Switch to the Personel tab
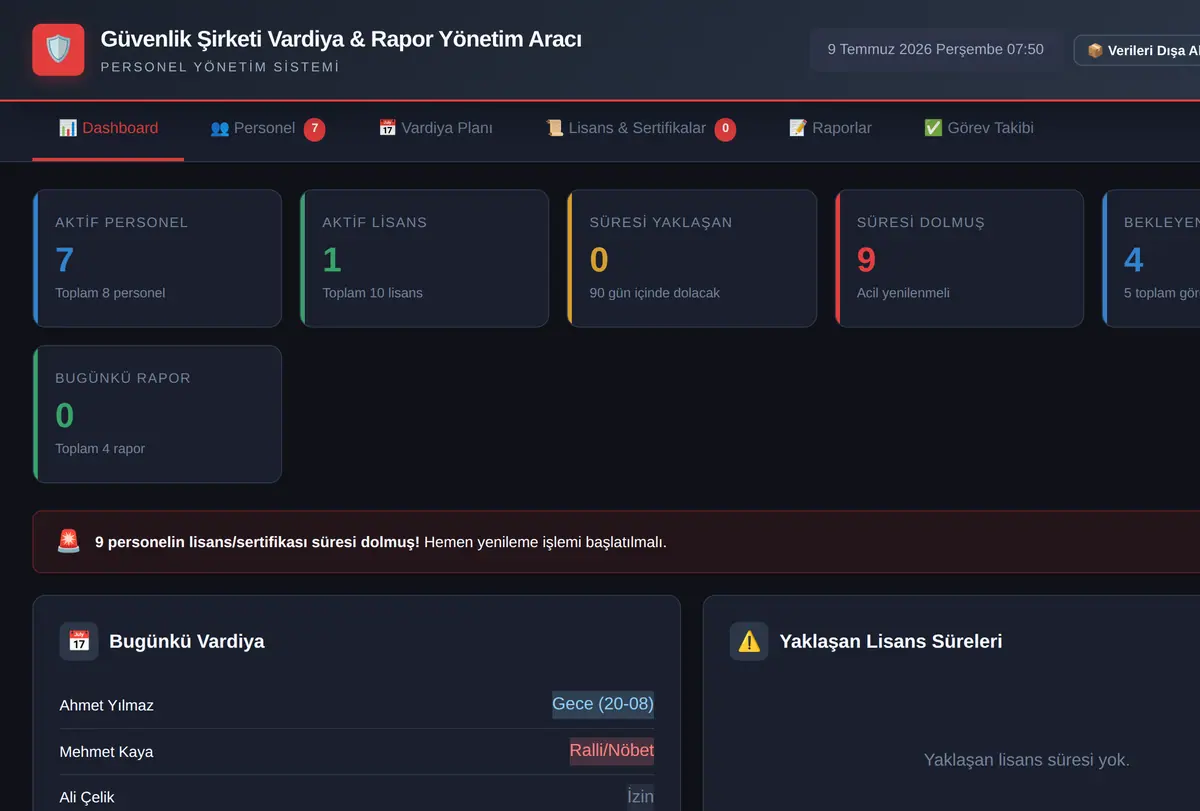This screenshot has height=811, width=1200. tap(267, 129)
